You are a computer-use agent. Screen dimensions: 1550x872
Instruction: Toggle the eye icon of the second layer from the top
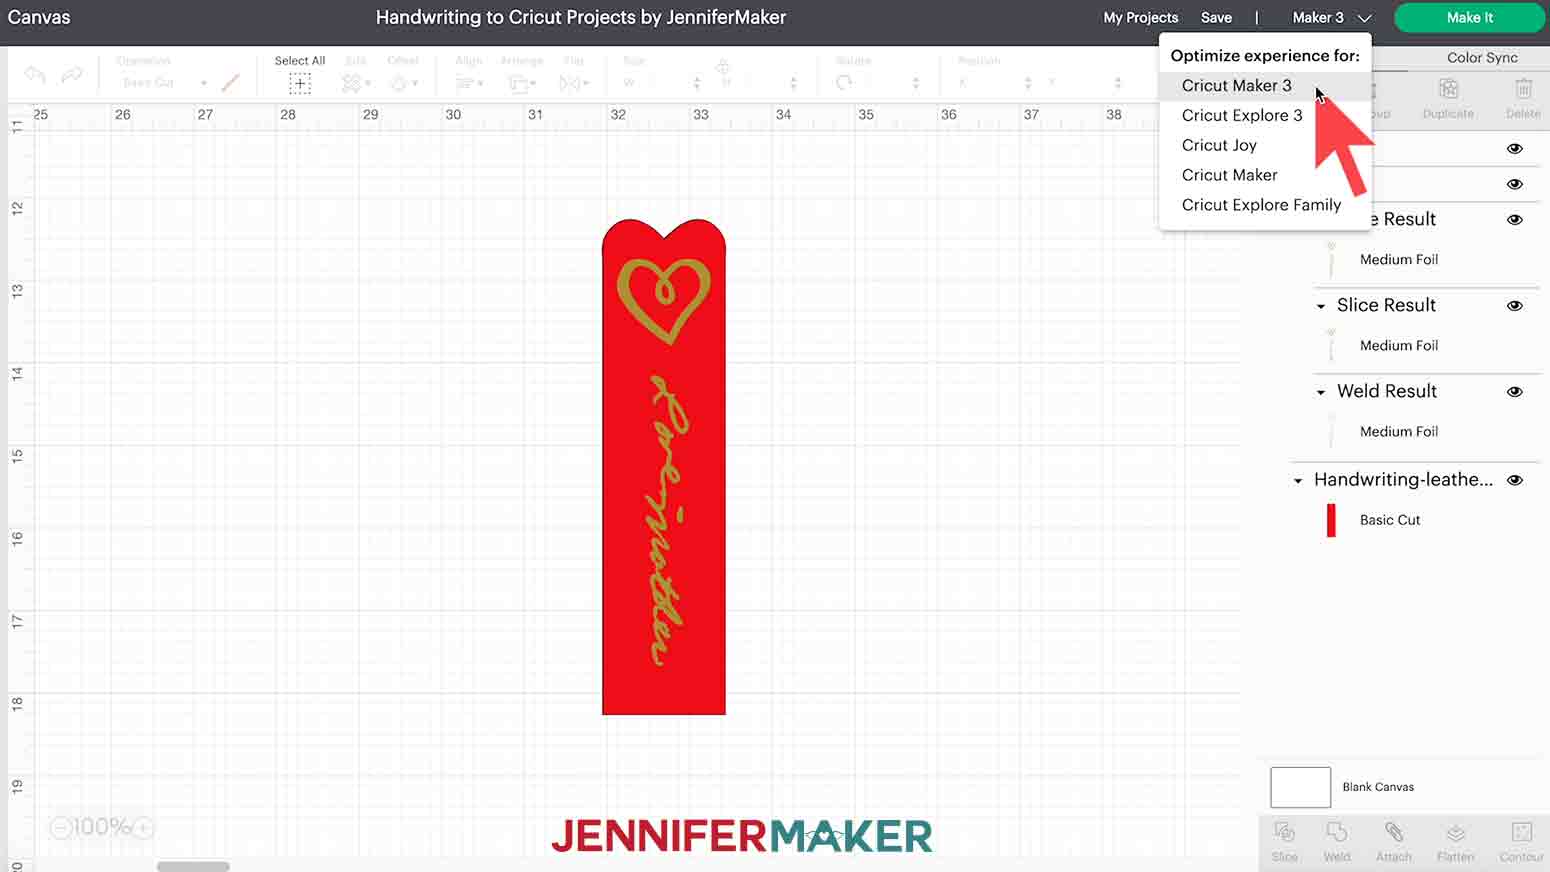coord(1515,184)
